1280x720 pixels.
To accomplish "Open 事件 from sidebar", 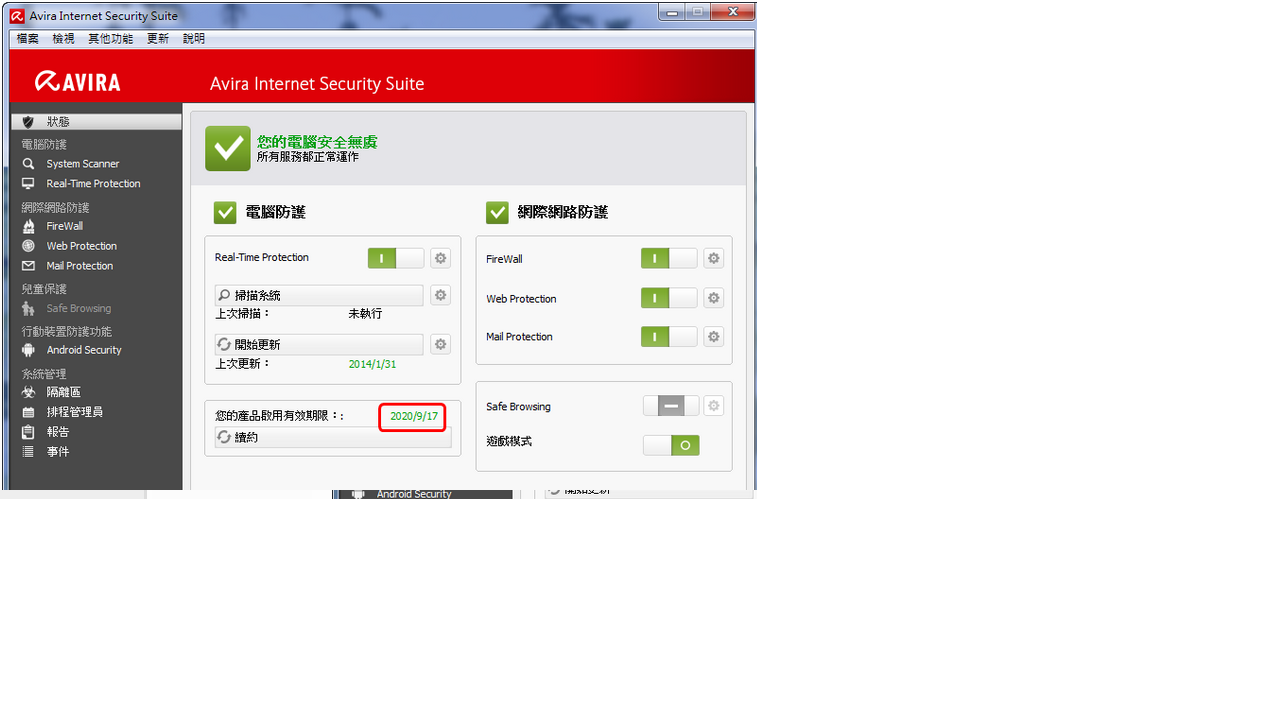I will 58,452.
